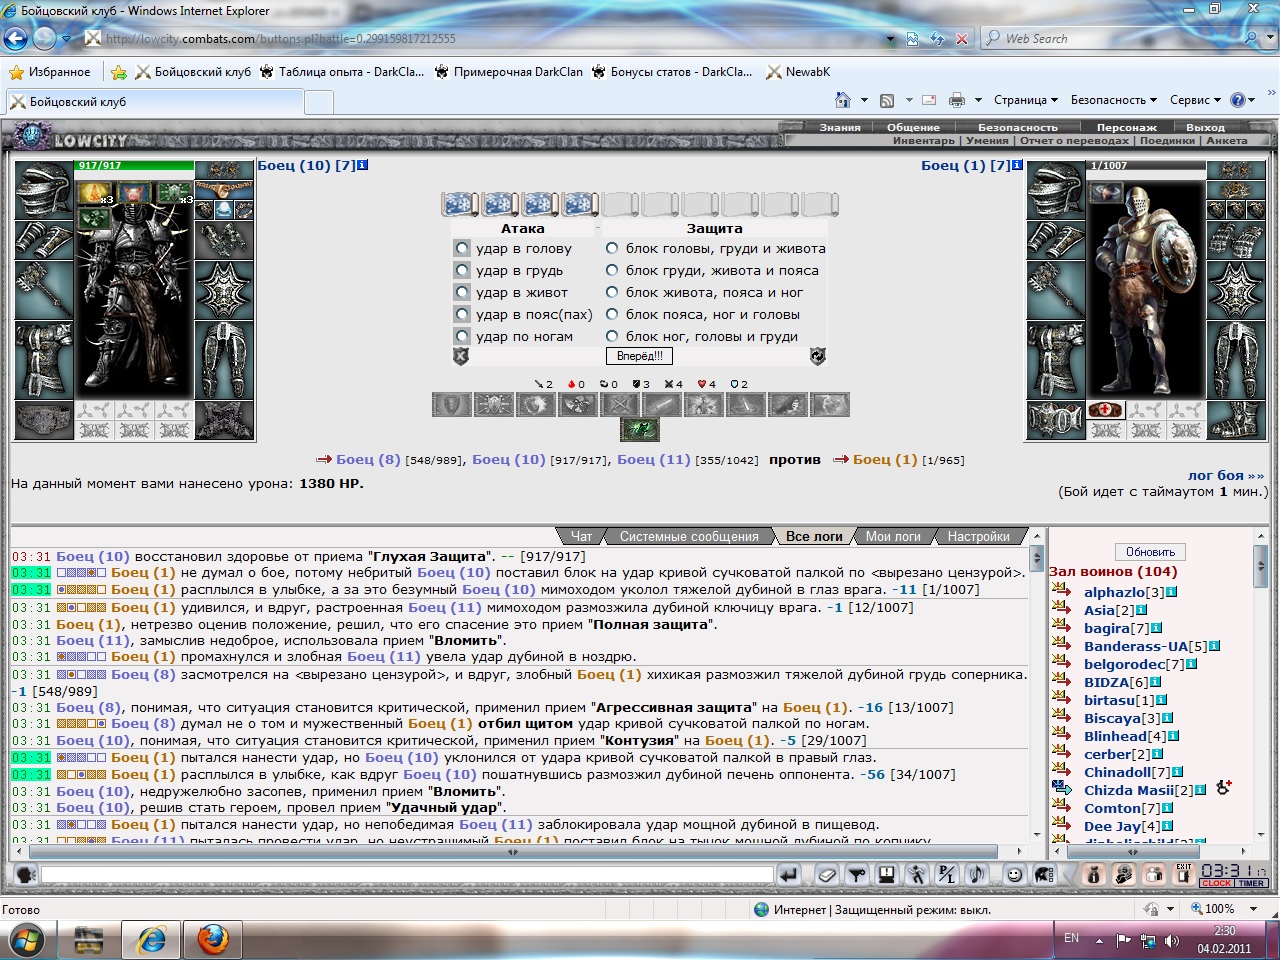The image size is (1280, 960).
Task: Open info icon next to Боец (10) [7]
Action: [363, 165]
